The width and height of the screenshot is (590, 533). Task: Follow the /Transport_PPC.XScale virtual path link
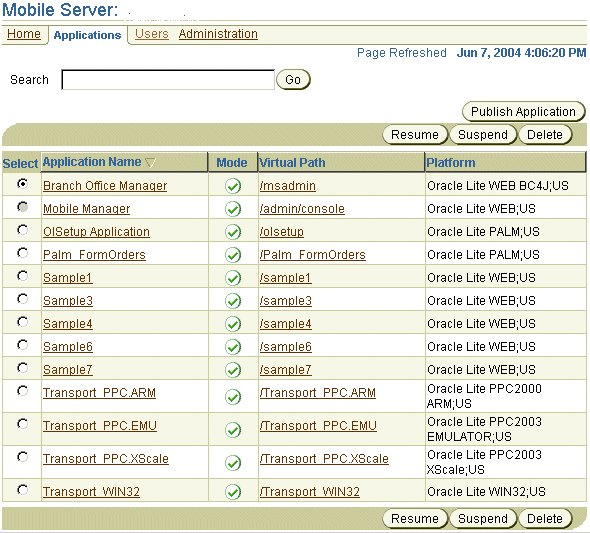tap(324, 459)
